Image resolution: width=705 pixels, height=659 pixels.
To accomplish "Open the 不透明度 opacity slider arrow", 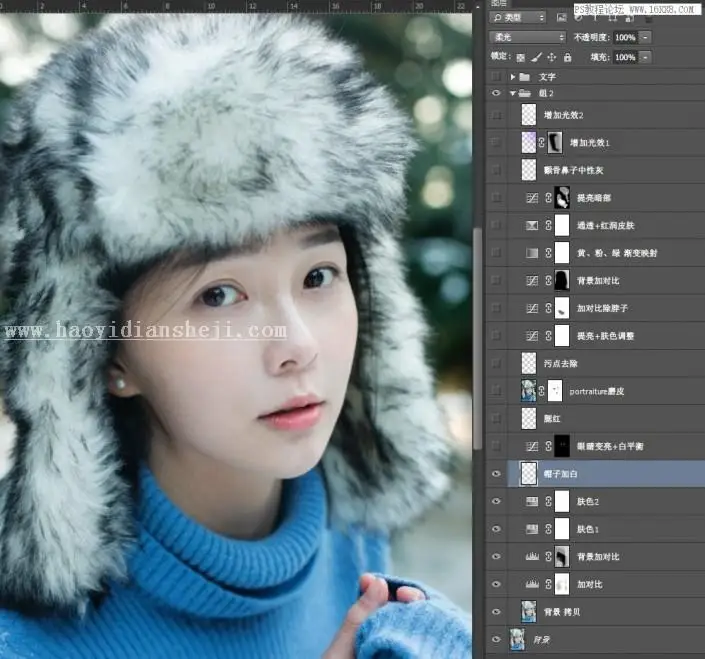I will coord(645,37).
